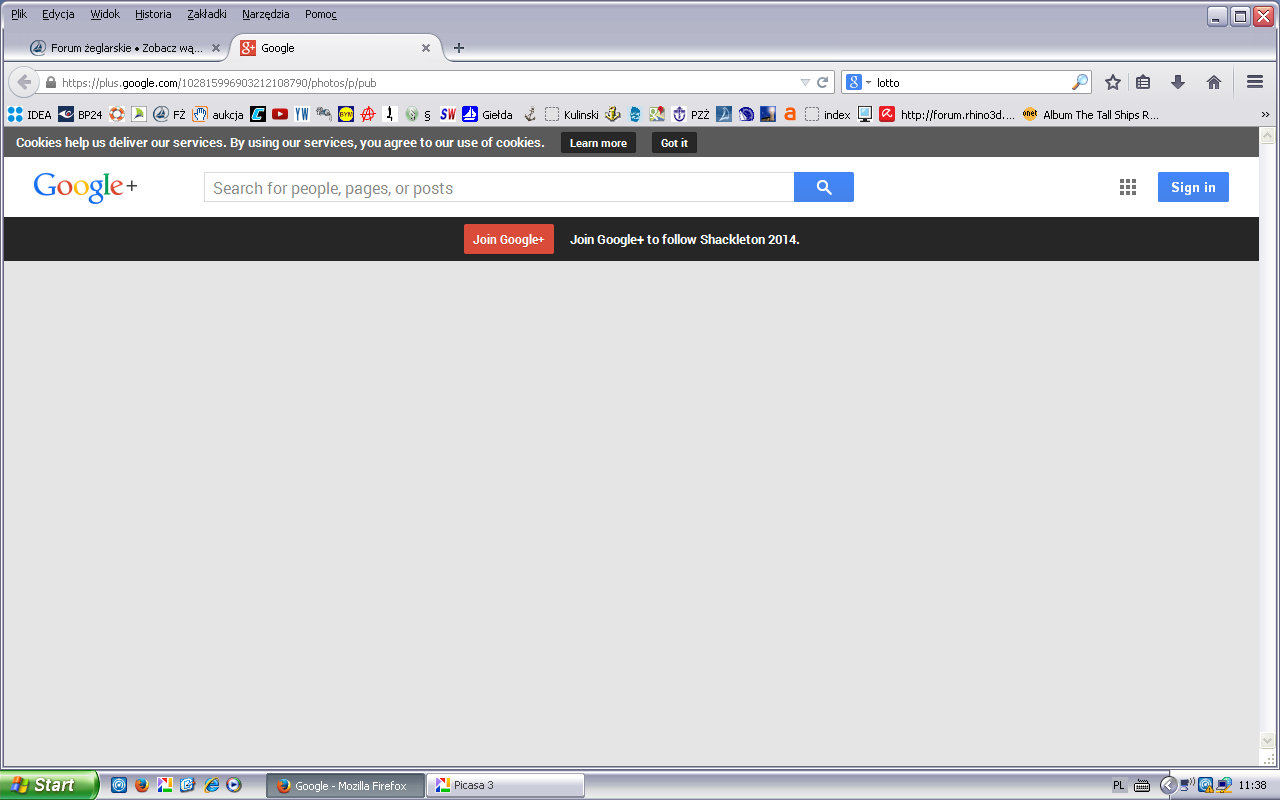Open the Widok menu
The image size is (1280, 800).
(x=105, y=14)
